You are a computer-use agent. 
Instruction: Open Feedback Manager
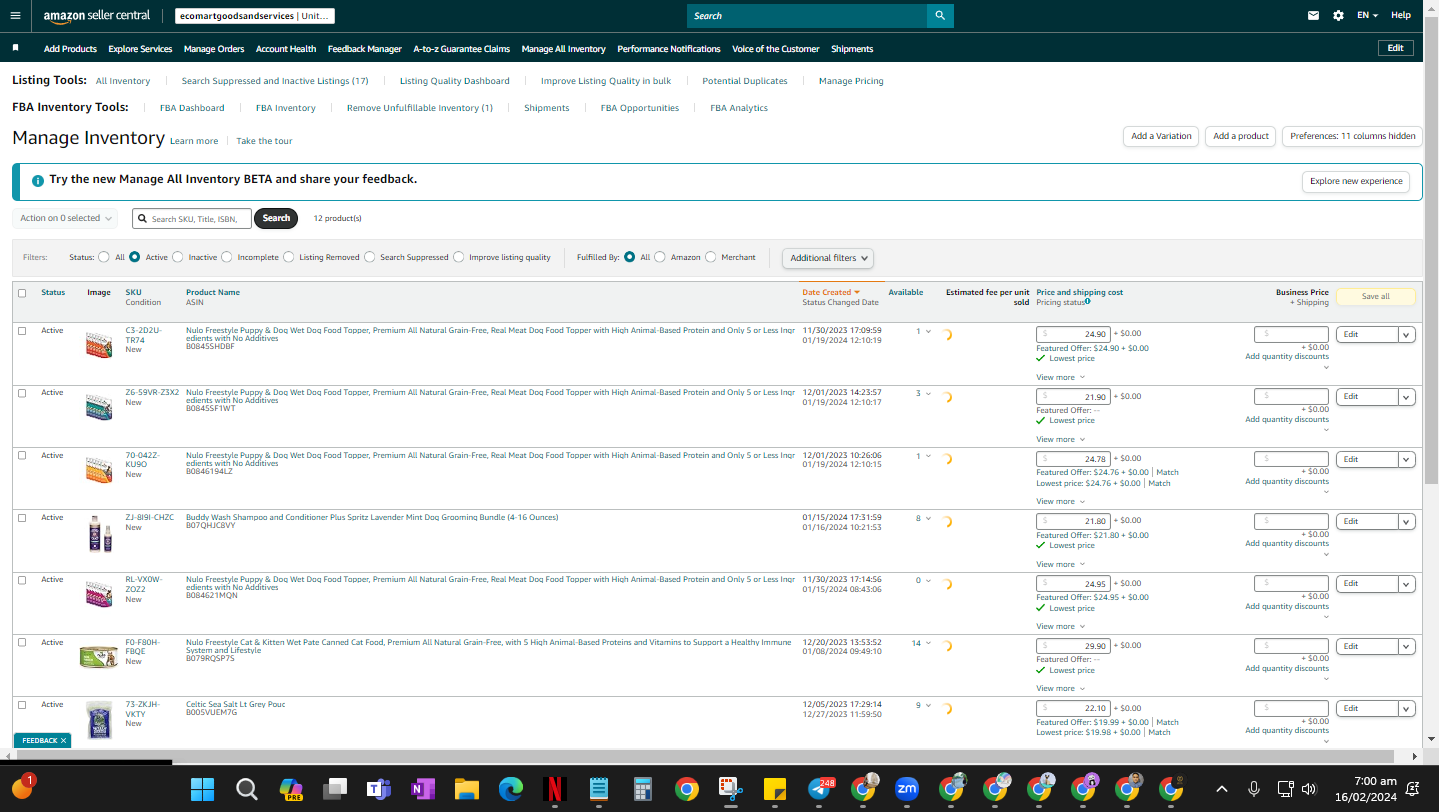[x=365, y=49]
